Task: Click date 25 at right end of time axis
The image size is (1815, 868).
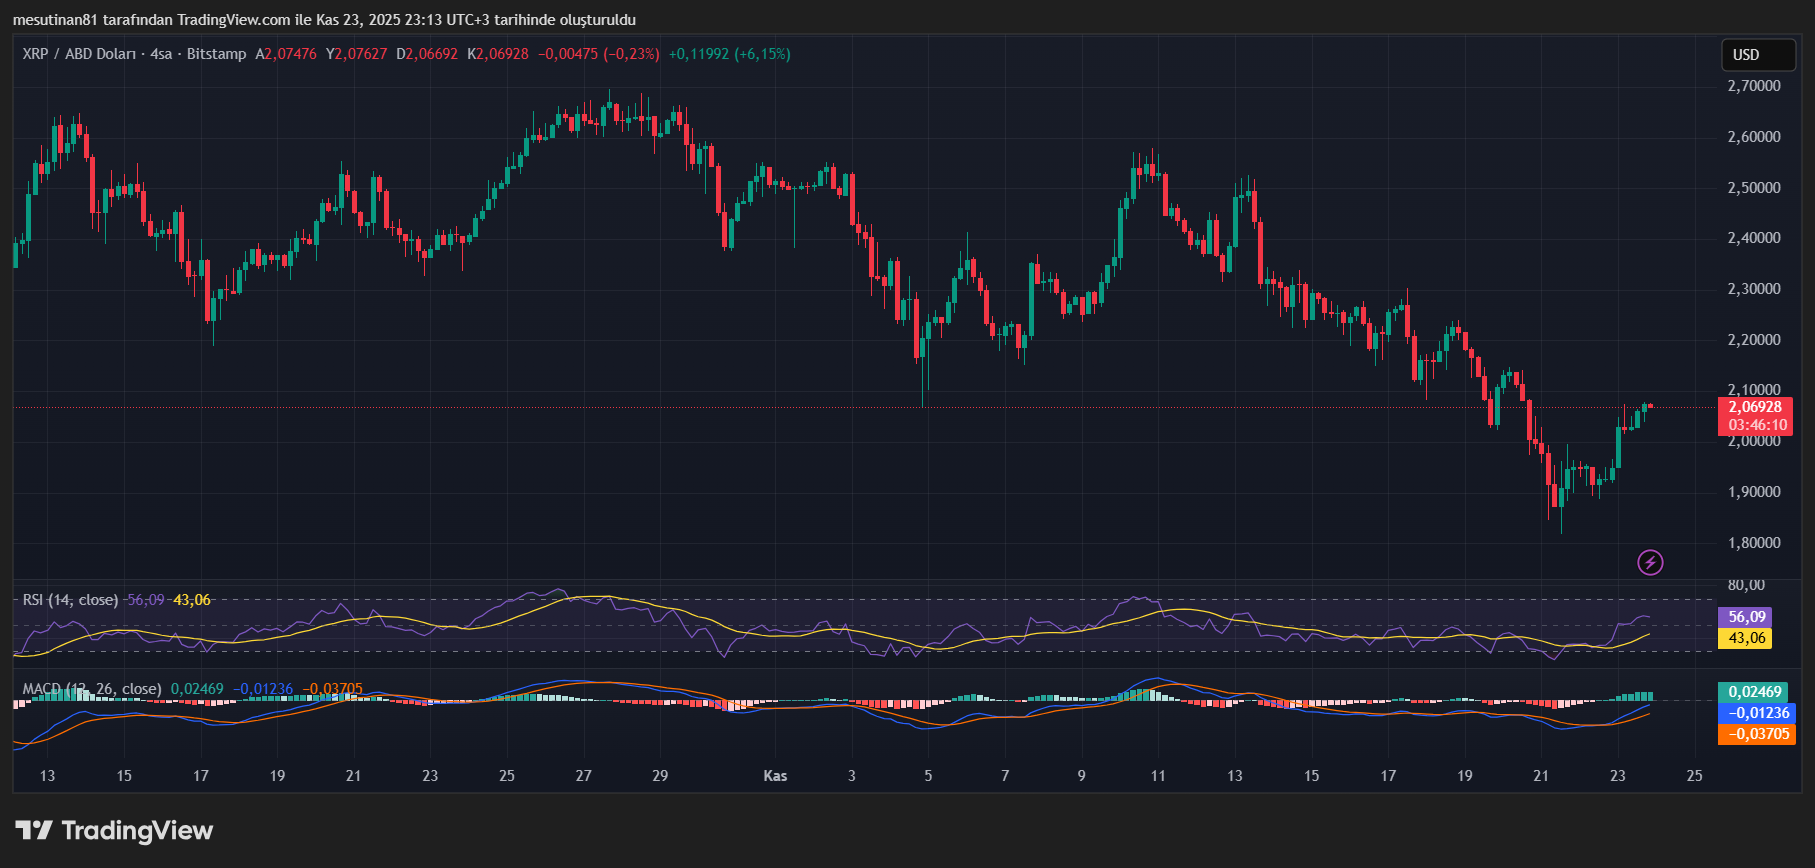Action: [1694, 776]
